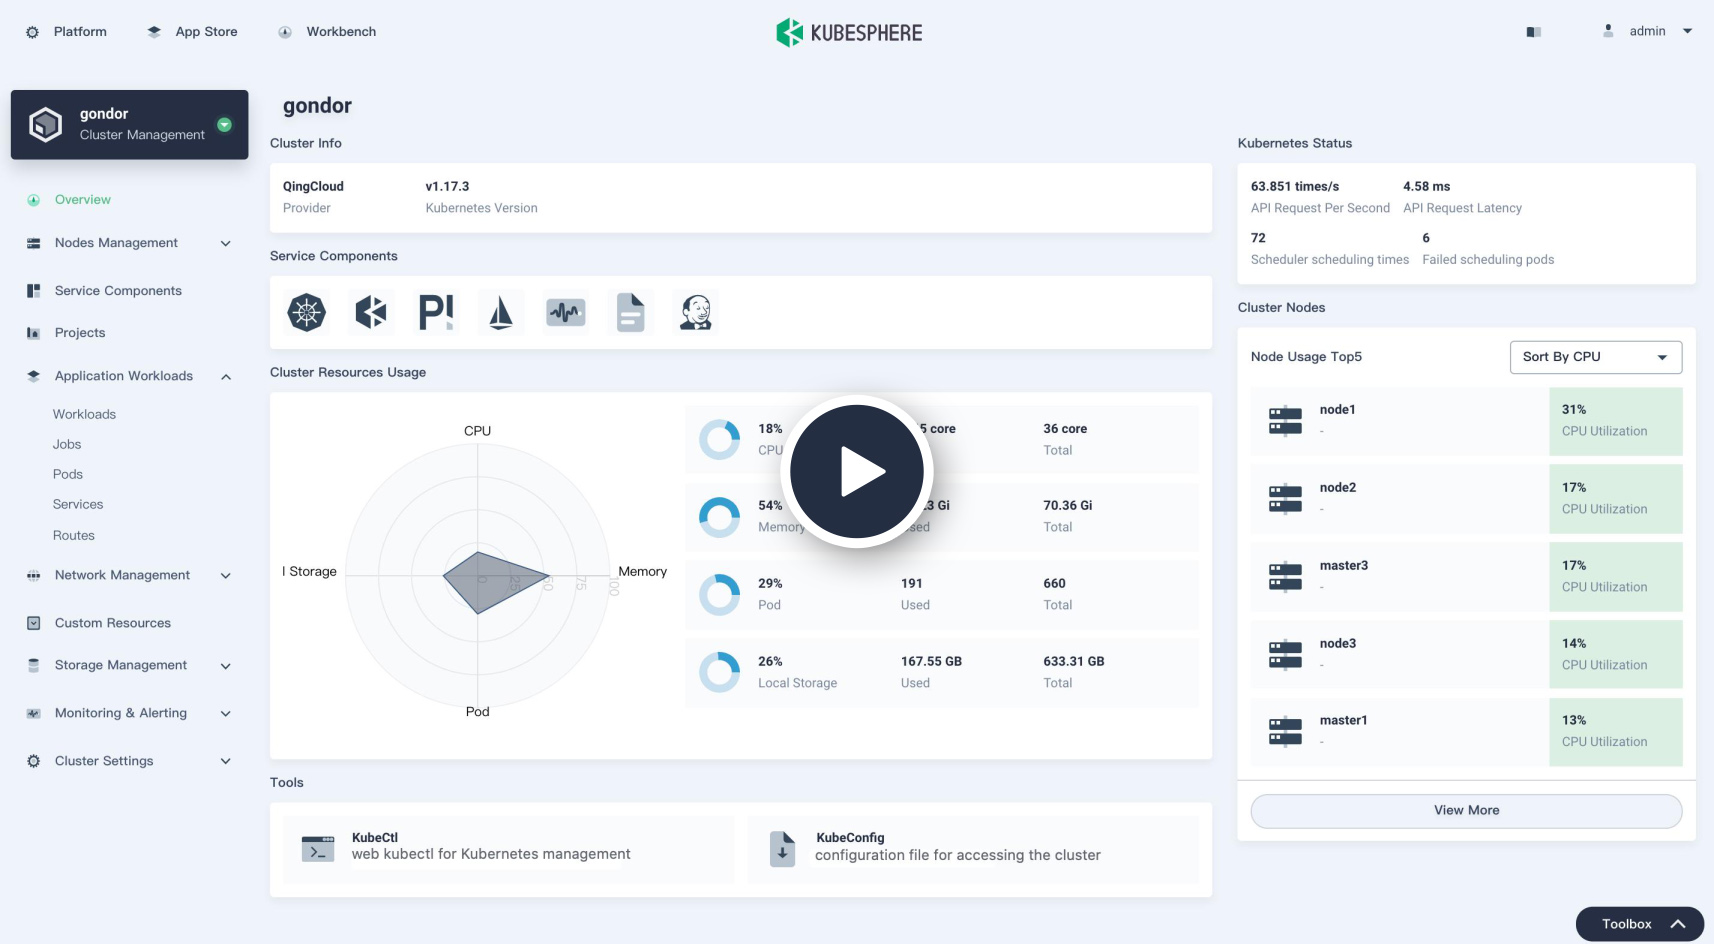Click the KubeConfig download file icon
This screenshot has width=1714, height=944.
(783, 849)
